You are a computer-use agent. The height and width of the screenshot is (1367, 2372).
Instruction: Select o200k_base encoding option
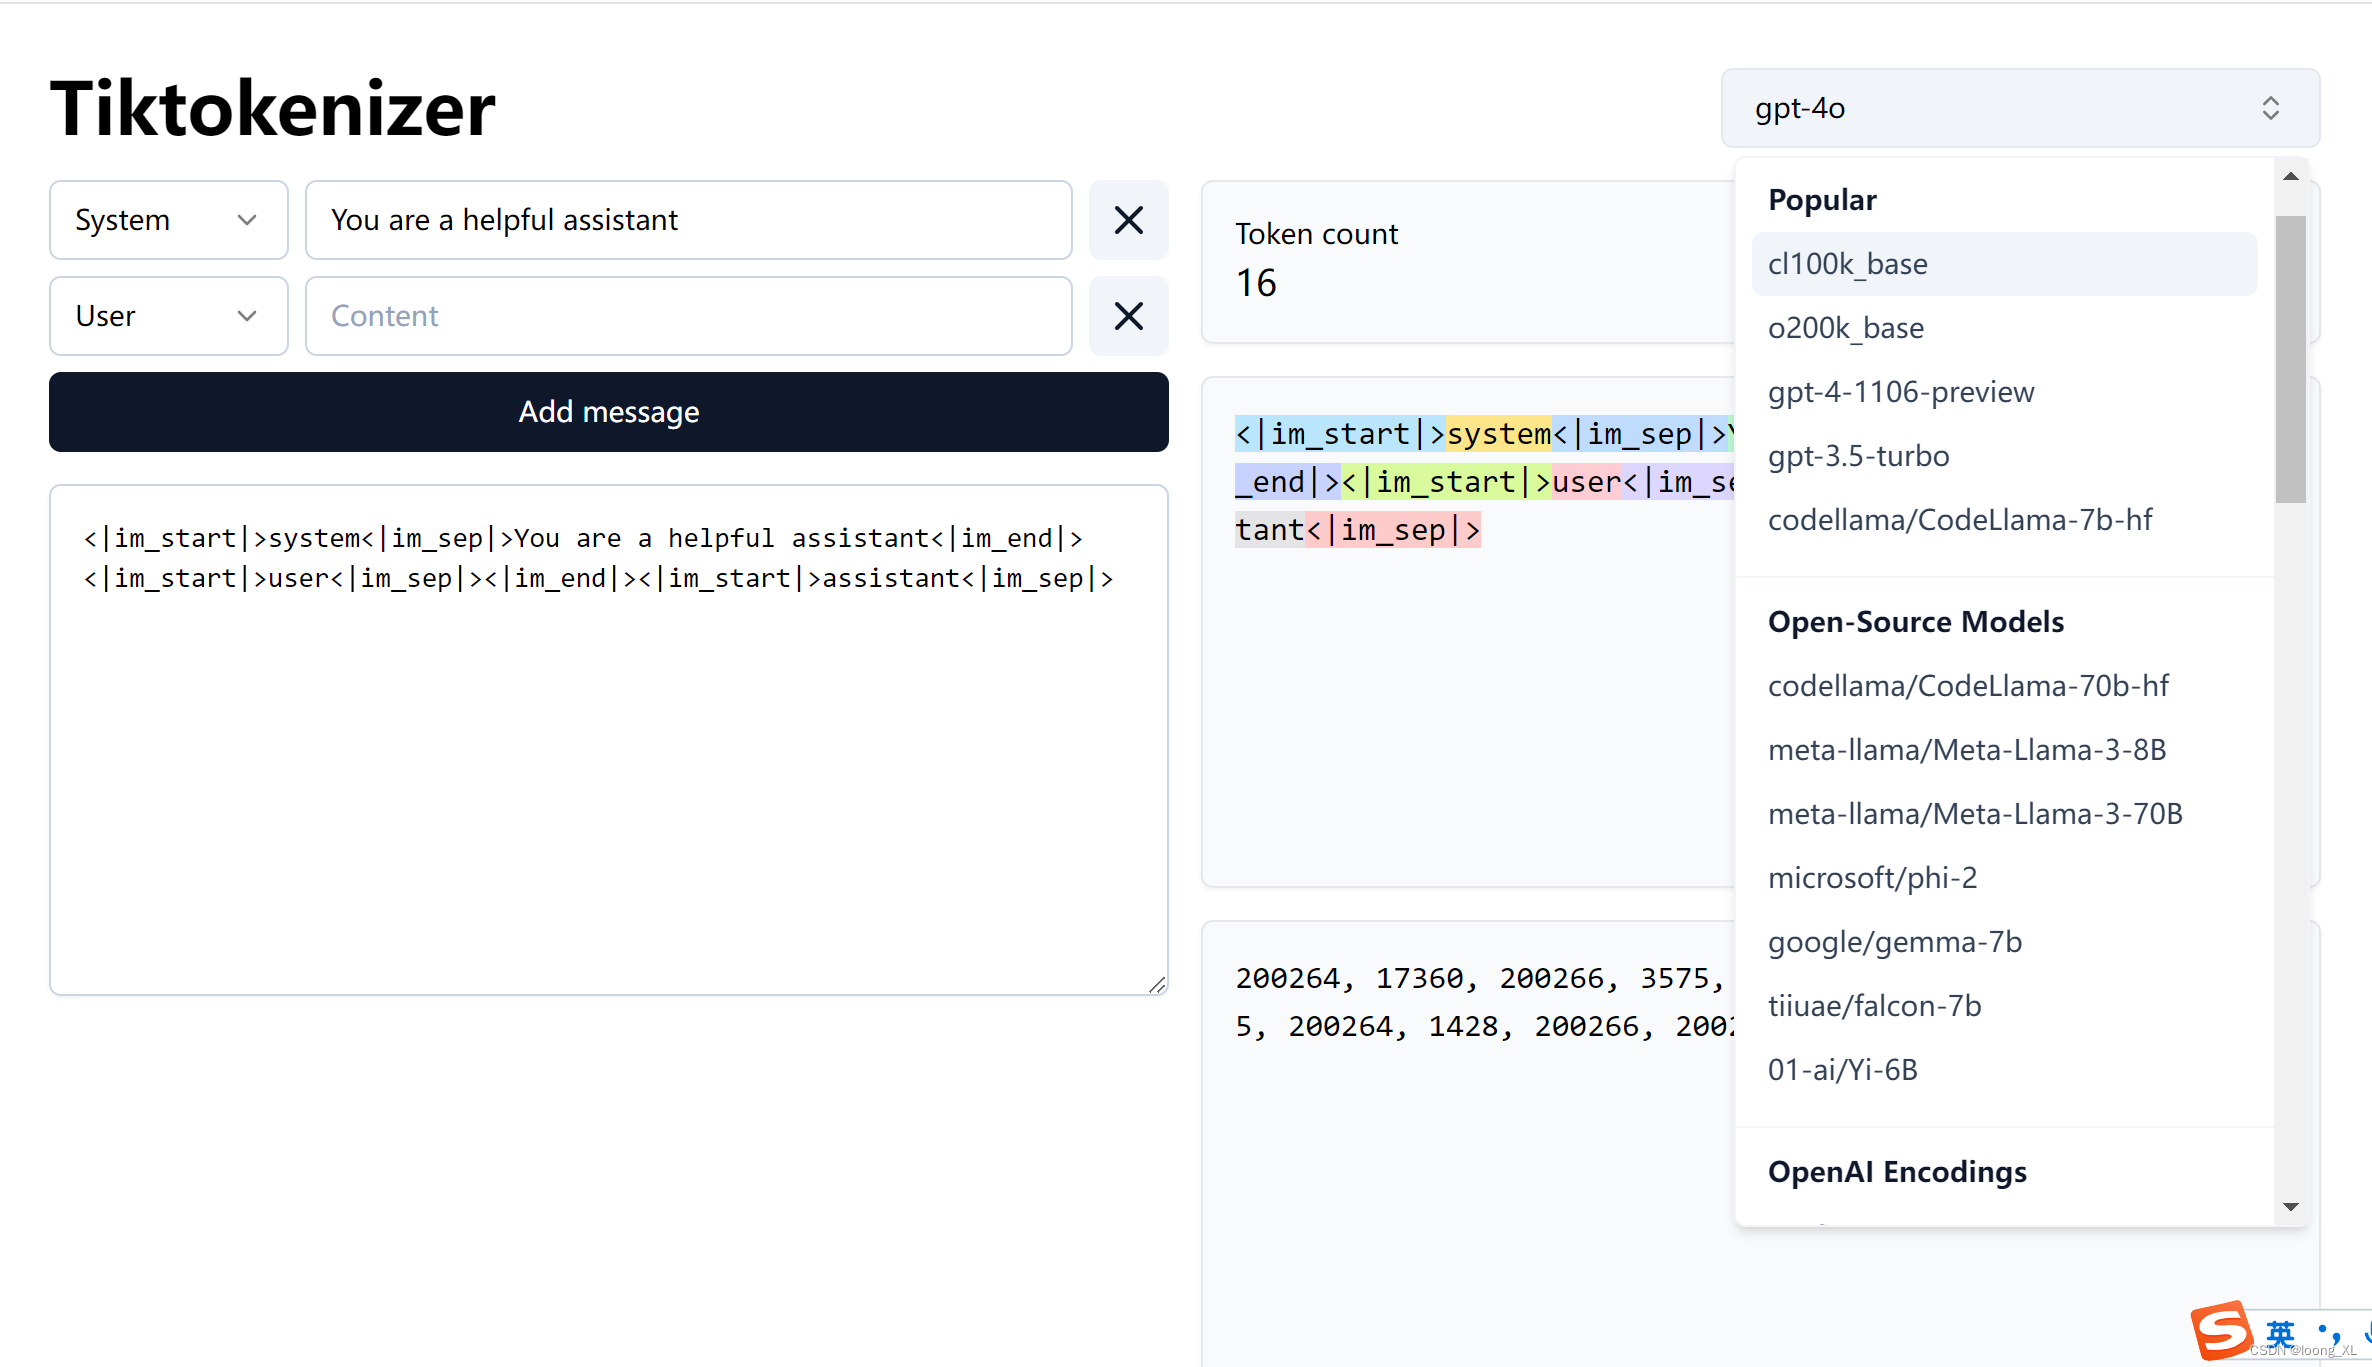tap(1847, 327)
